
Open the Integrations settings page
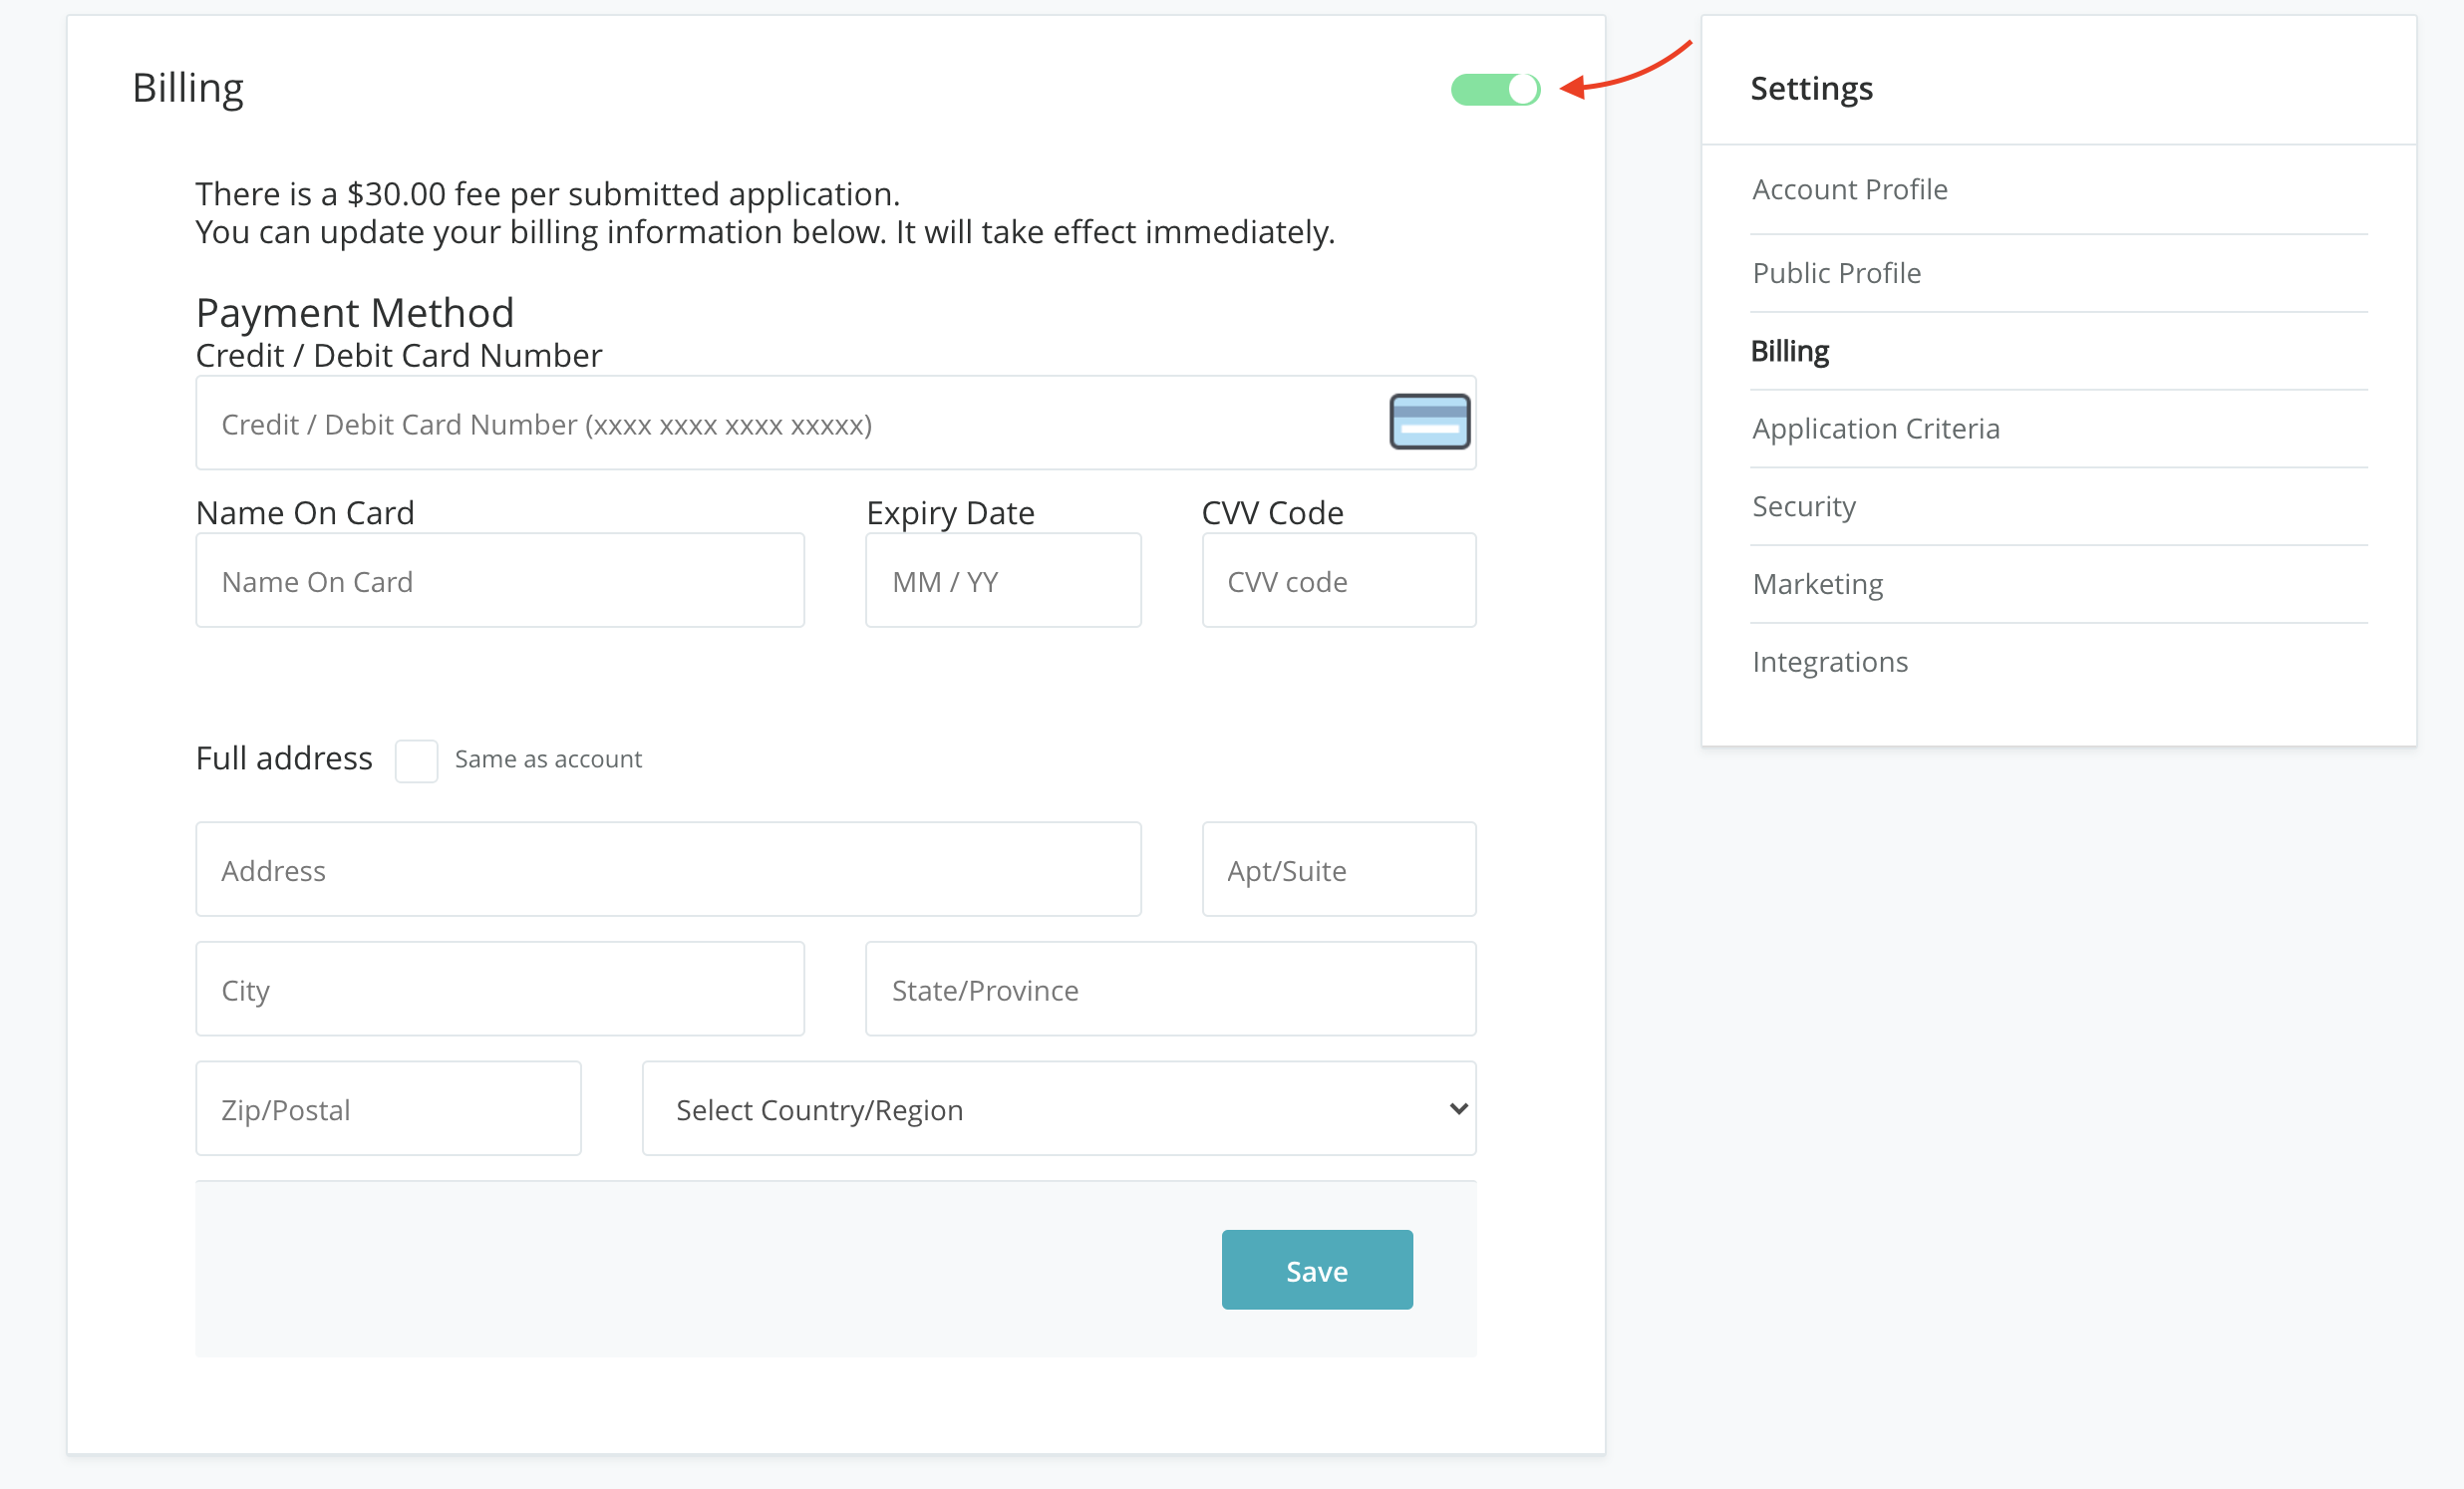point(1829,662)
